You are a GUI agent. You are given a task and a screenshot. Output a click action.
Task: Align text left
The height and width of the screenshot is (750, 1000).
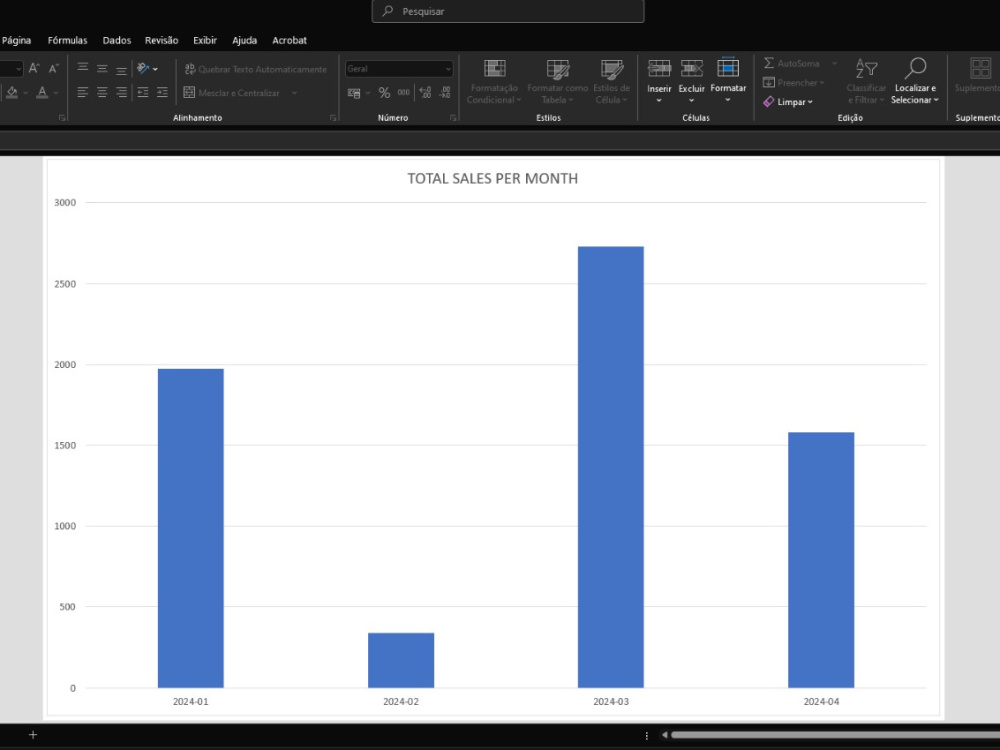(x=83, y=92)
